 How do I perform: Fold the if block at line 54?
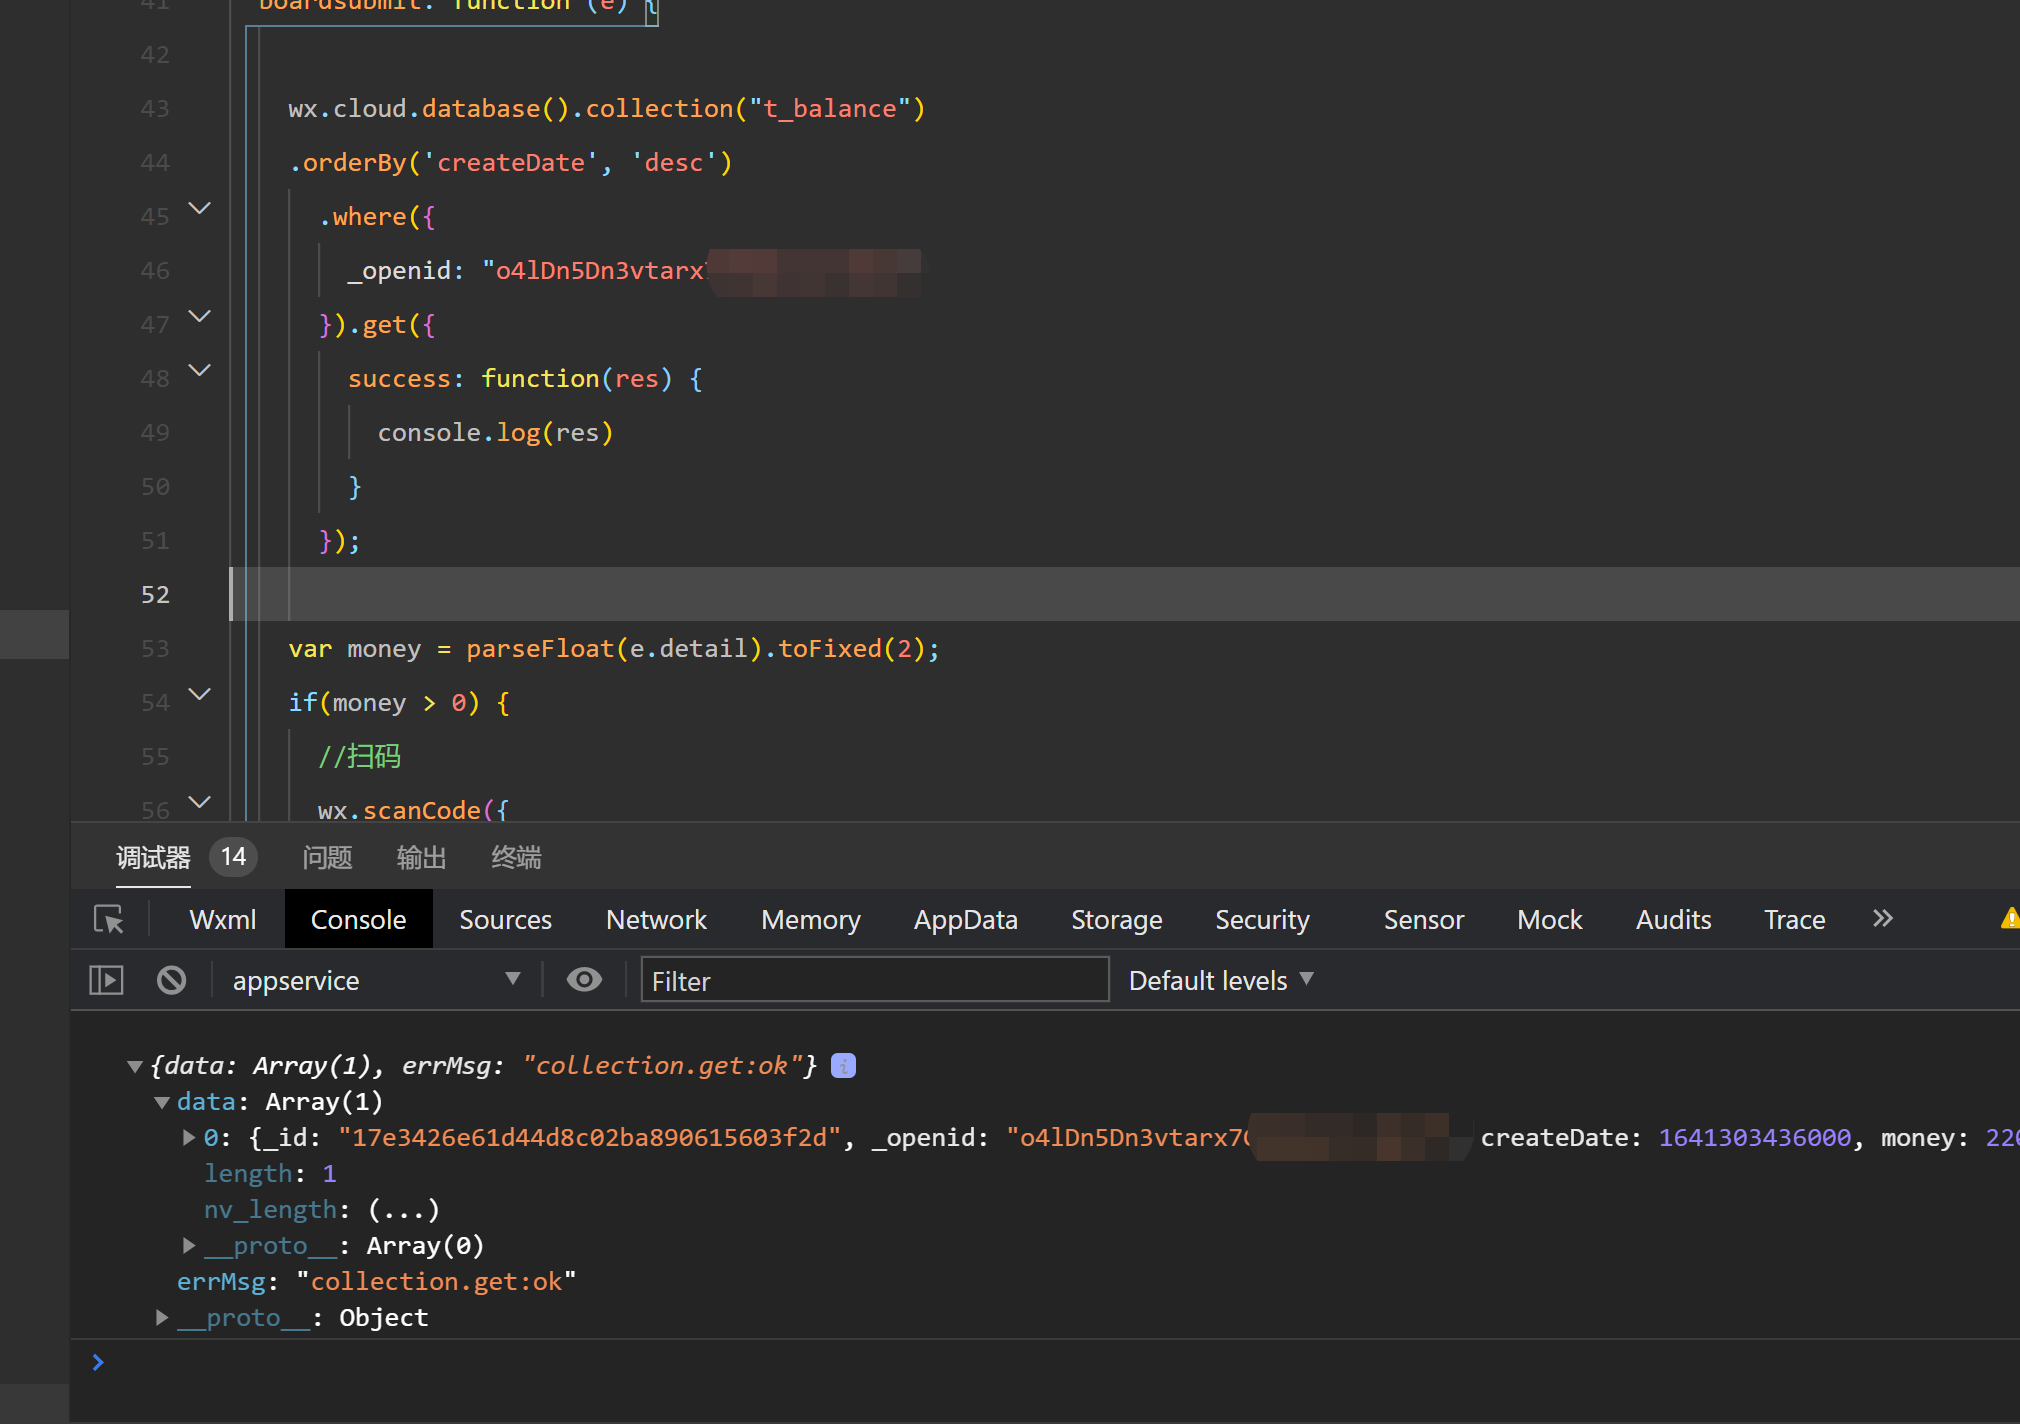[x=200, y=695]
